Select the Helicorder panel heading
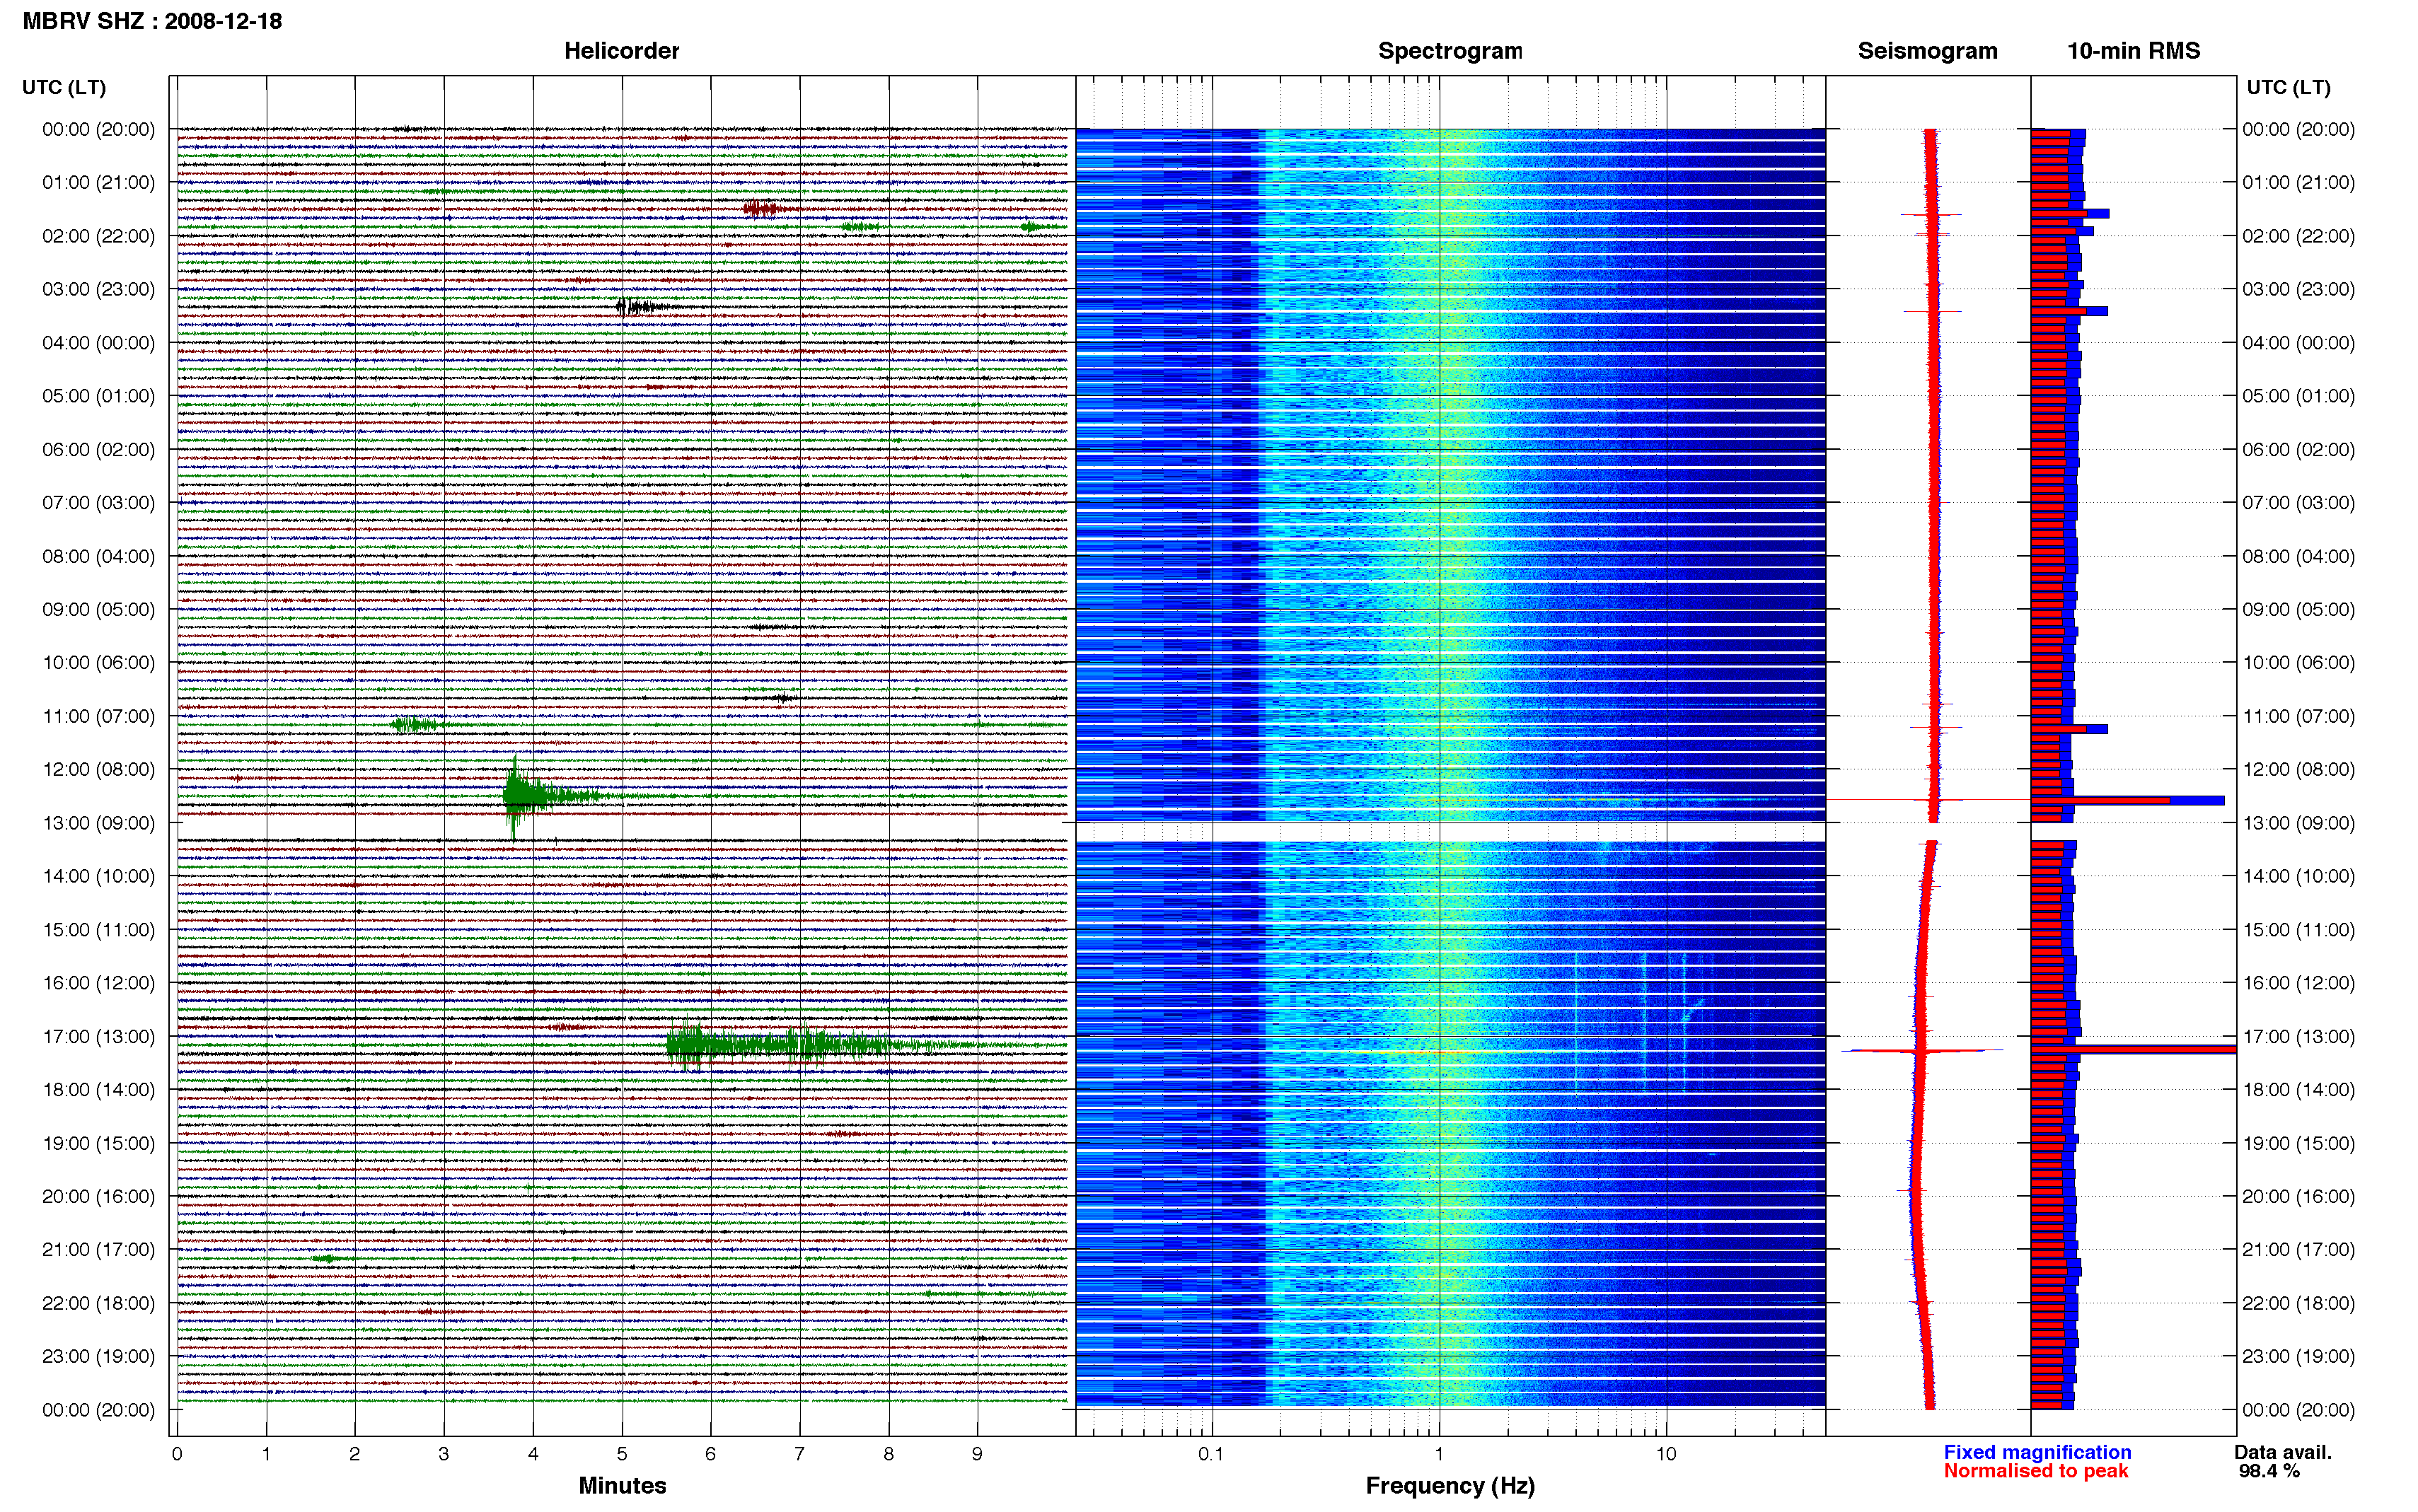The image size is (2418, 1512). click(621, 51)
